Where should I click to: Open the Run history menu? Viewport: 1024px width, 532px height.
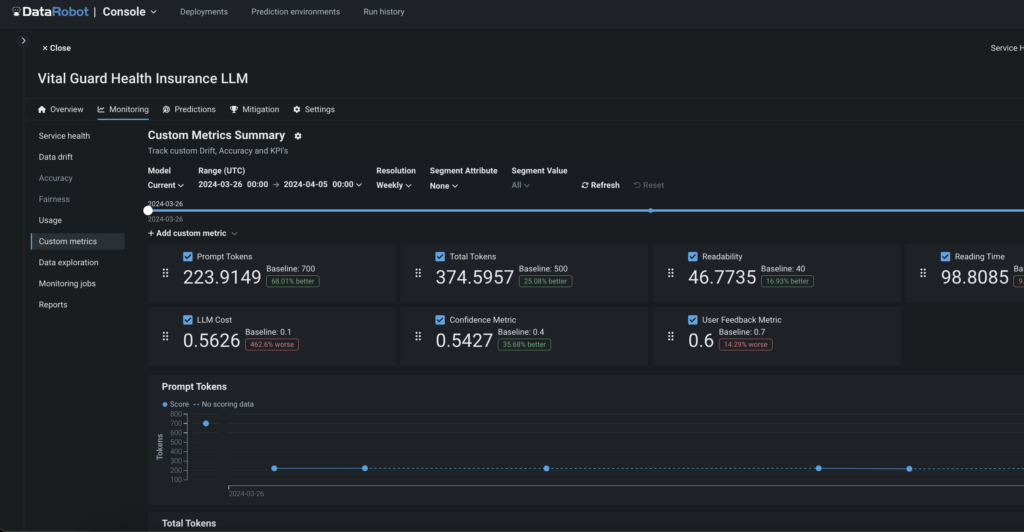(x=384, y=12)
